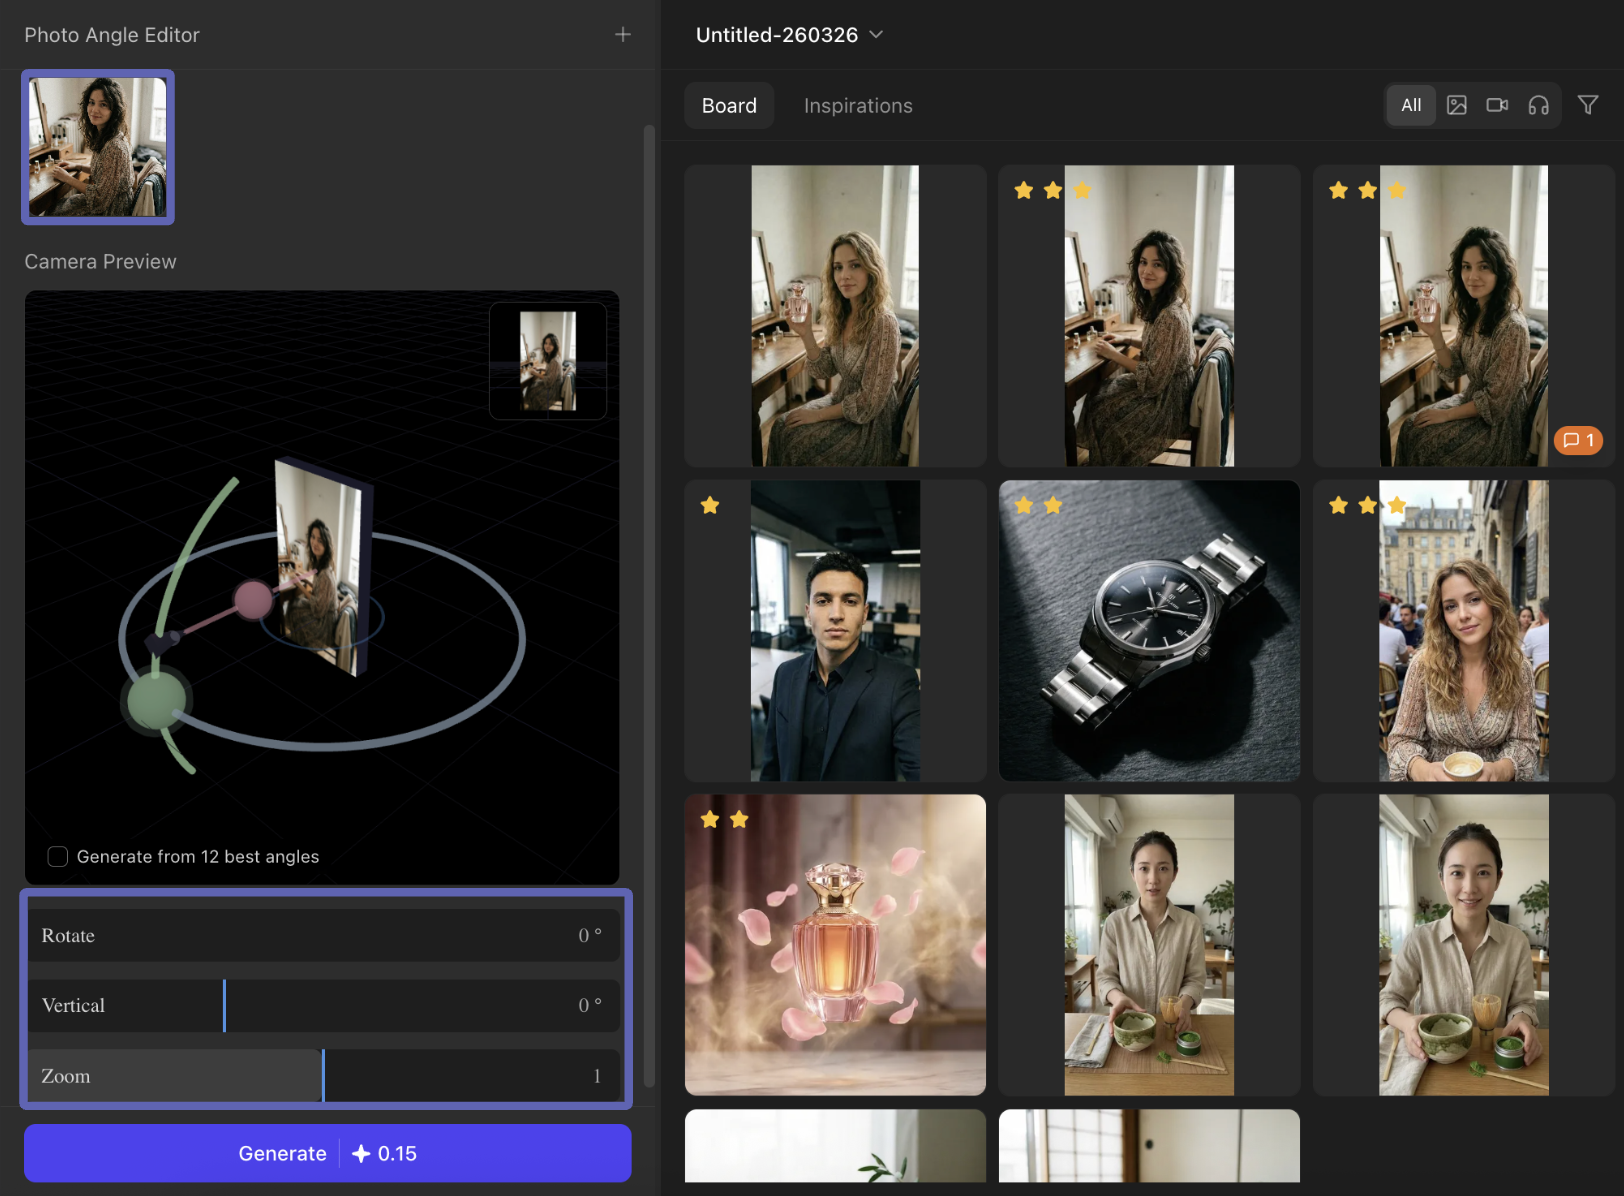This screenshot has width=1624, height=1196.
Task: Enable Generate from 12 best angles
Action: (x=57, y=856)
